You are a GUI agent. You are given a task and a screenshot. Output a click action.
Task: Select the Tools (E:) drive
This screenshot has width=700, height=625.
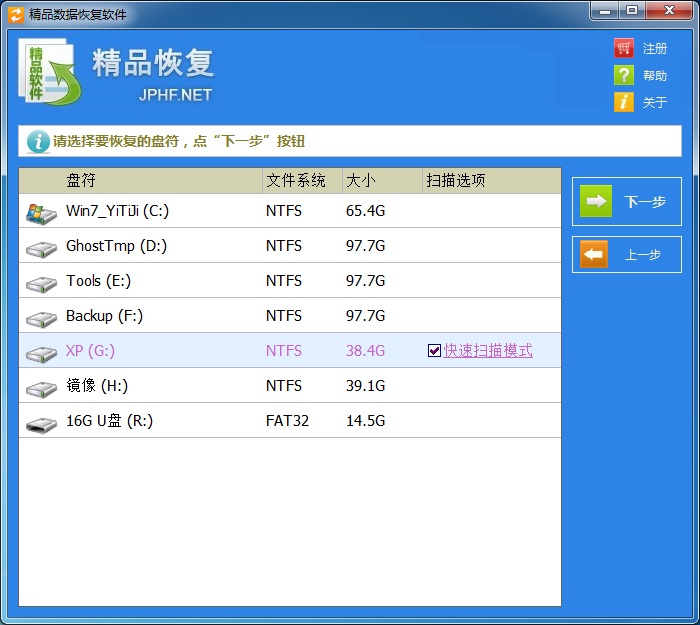point(290,280)
